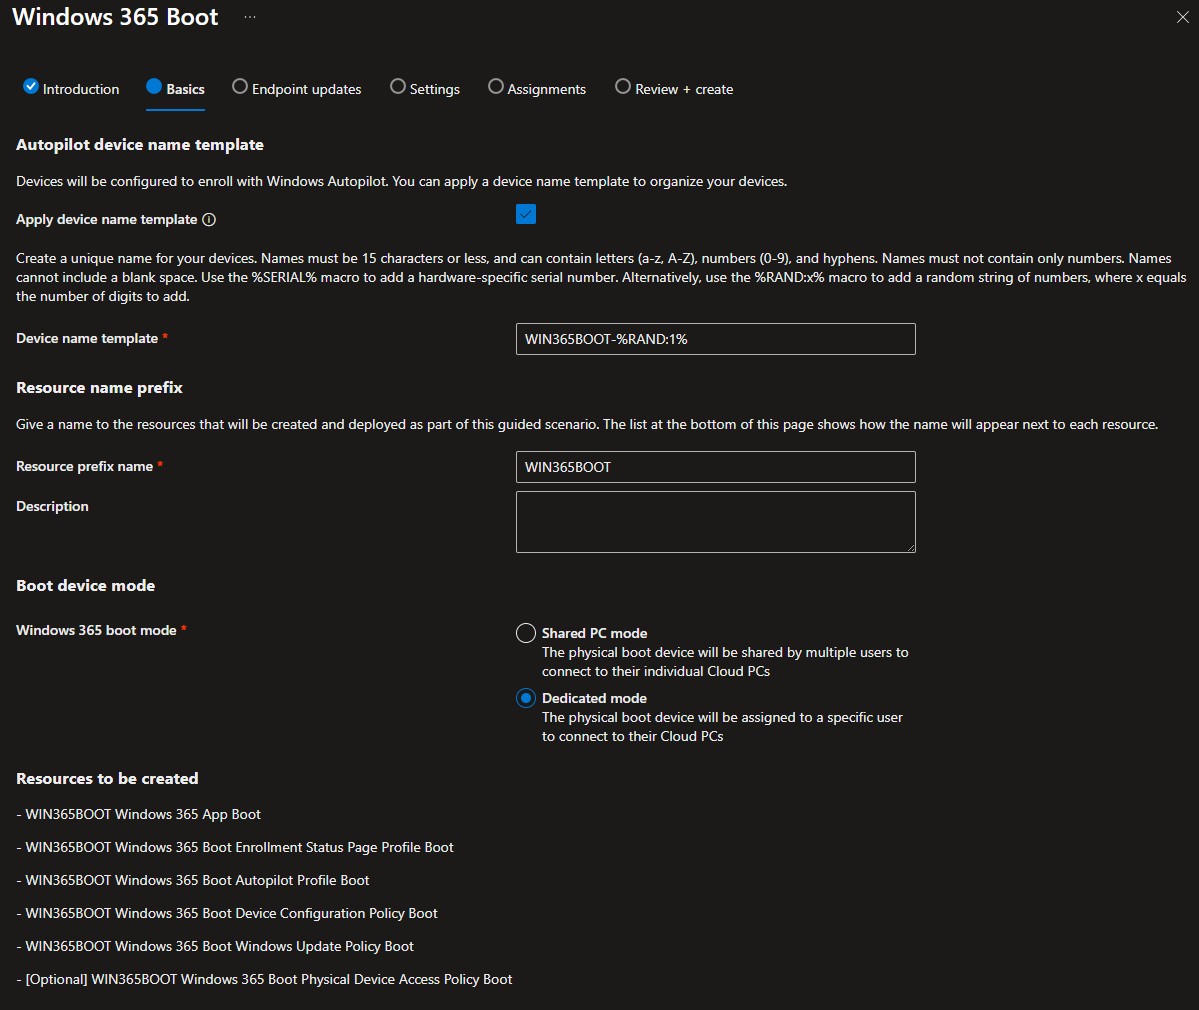
Task: Click the info icon beside Apply device name template
Action: click(209, 220)
